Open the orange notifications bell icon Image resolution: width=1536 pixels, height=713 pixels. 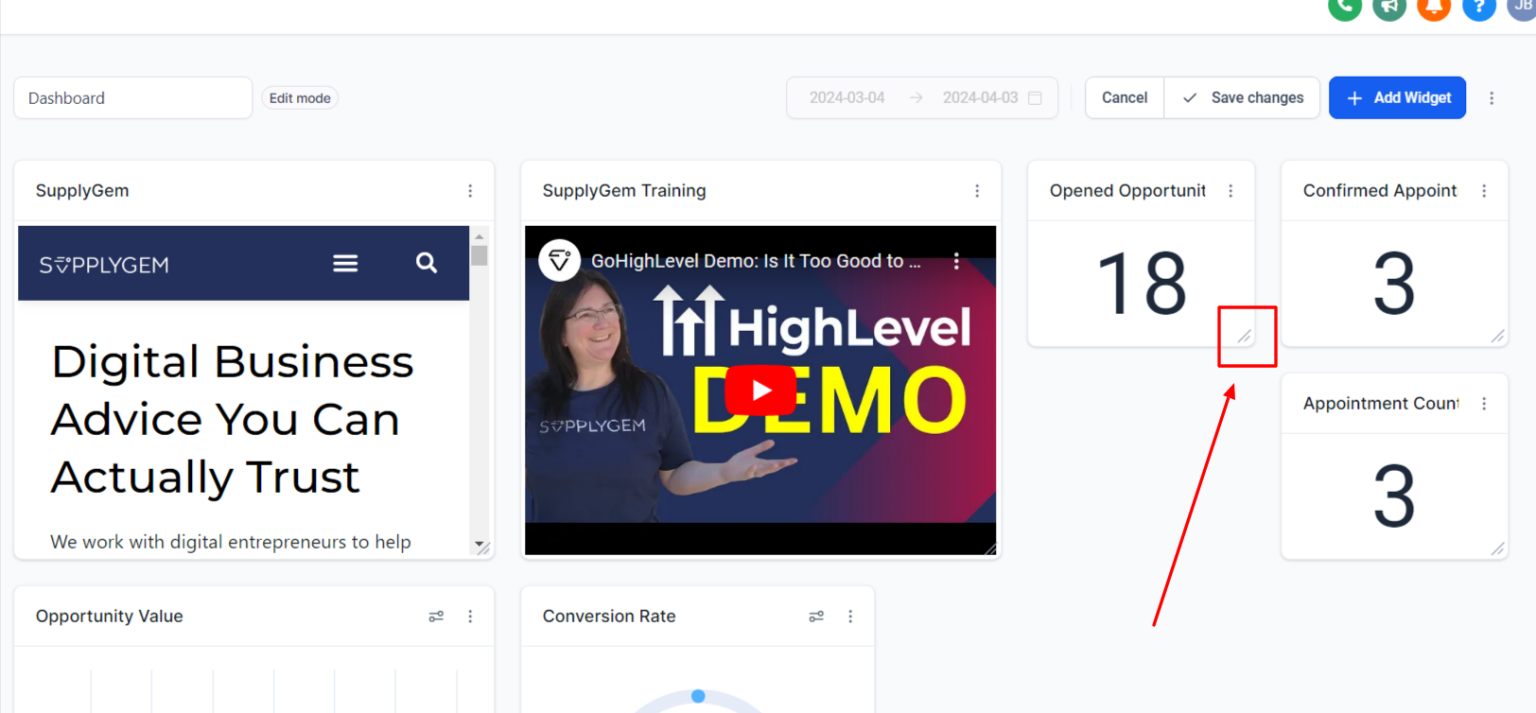point(1434,9)
